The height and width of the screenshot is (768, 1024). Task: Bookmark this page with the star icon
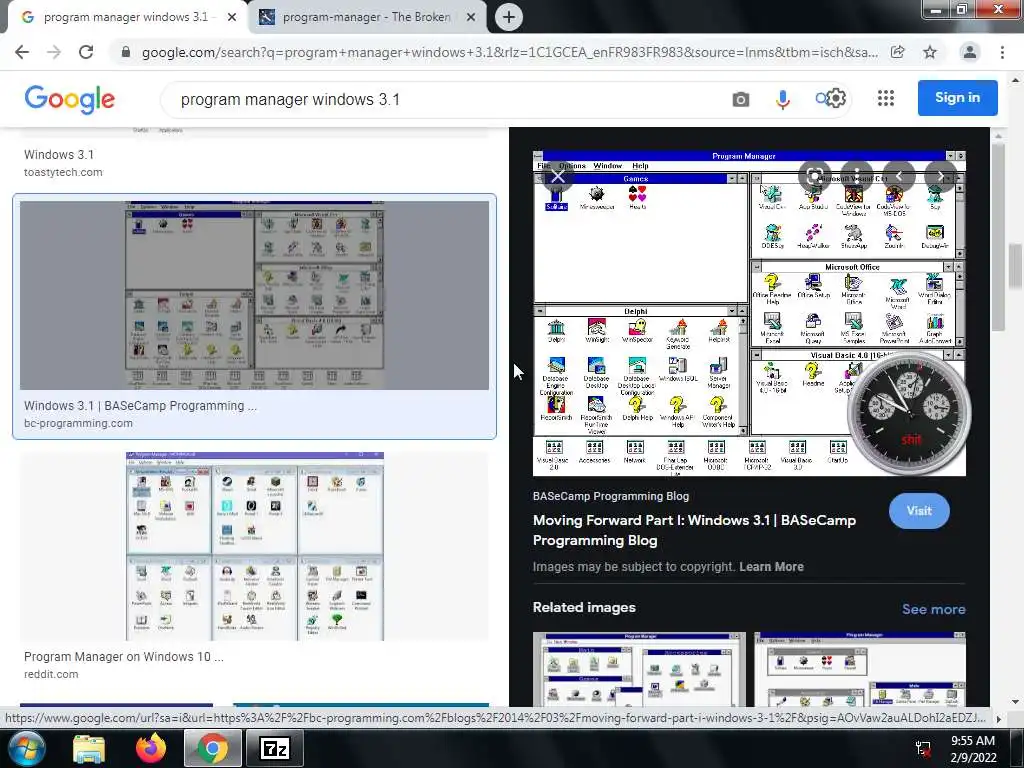pyautogui.click(x=930, y=52)
